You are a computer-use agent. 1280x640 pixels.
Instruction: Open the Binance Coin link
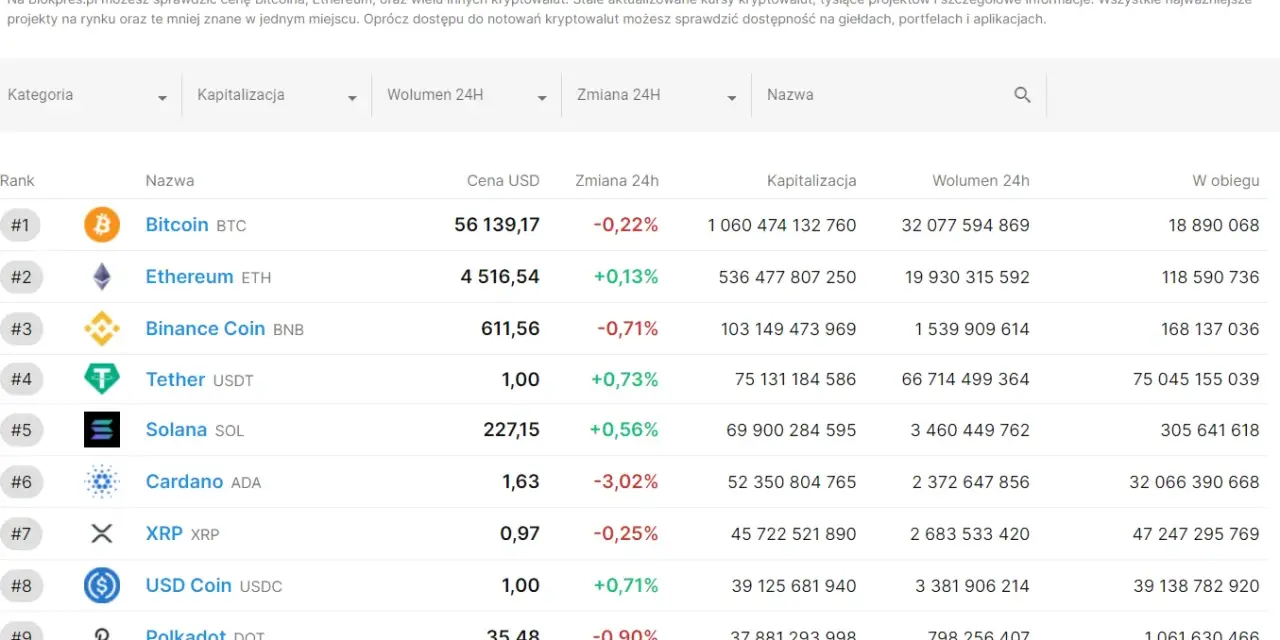(x=205, y=328)
